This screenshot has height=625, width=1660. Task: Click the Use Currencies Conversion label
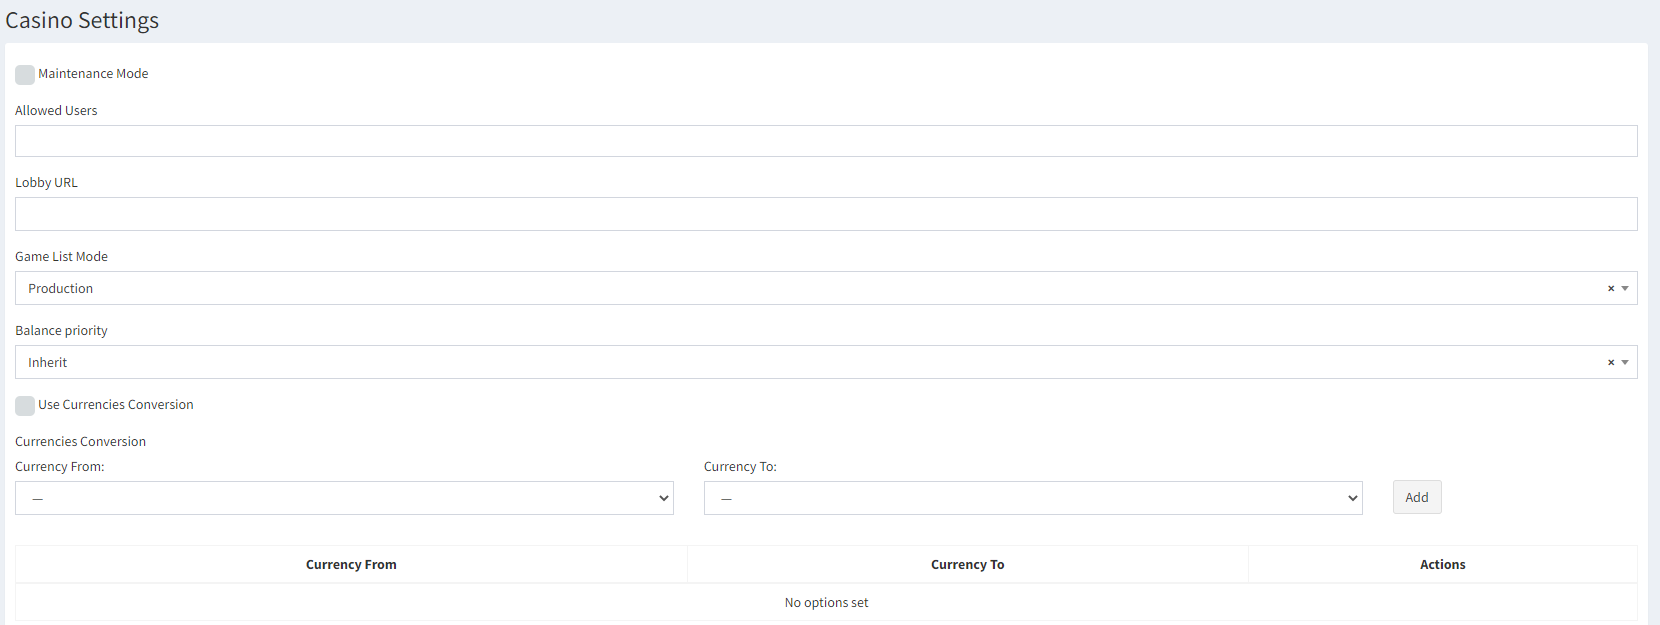coord(116,405)
